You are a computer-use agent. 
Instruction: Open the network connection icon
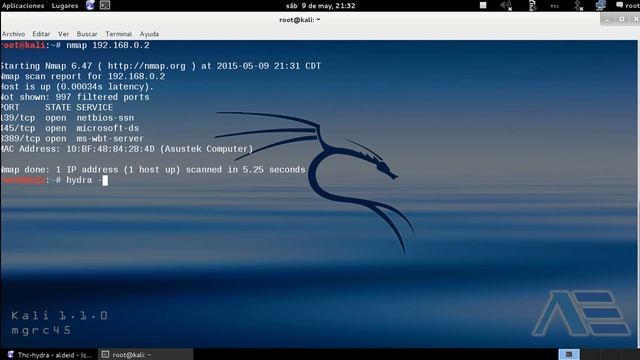coord(600,5)
